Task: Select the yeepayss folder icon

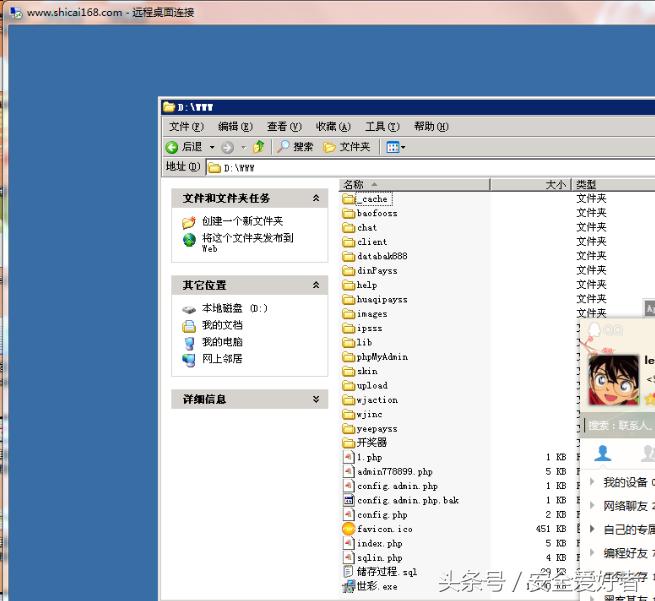Action: tap(348, 429)
